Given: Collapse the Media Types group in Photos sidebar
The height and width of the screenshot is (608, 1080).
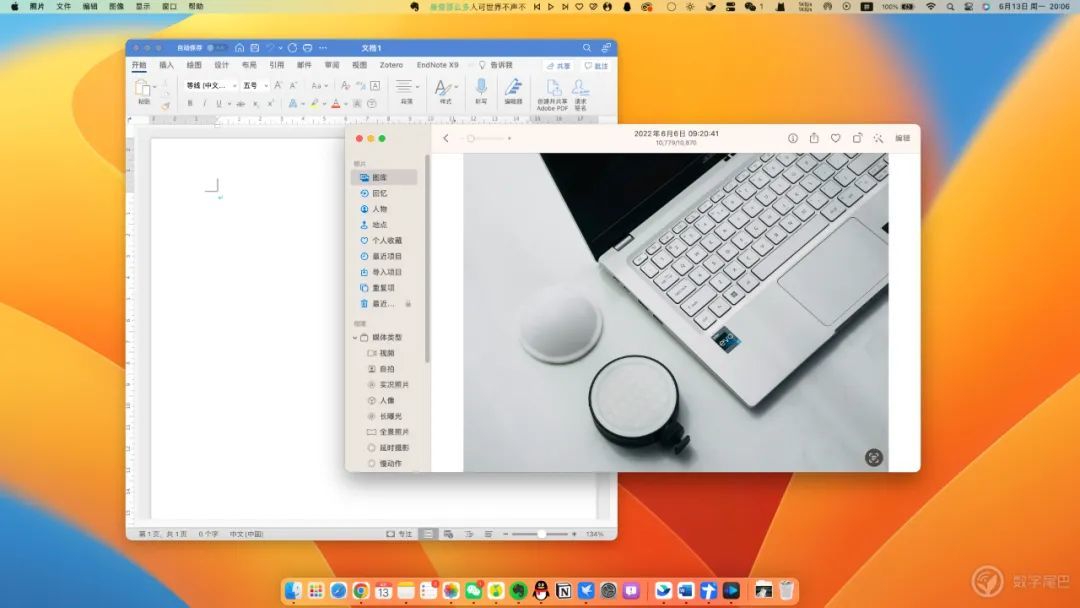Looking at the screenshot, I should (355, 337).
